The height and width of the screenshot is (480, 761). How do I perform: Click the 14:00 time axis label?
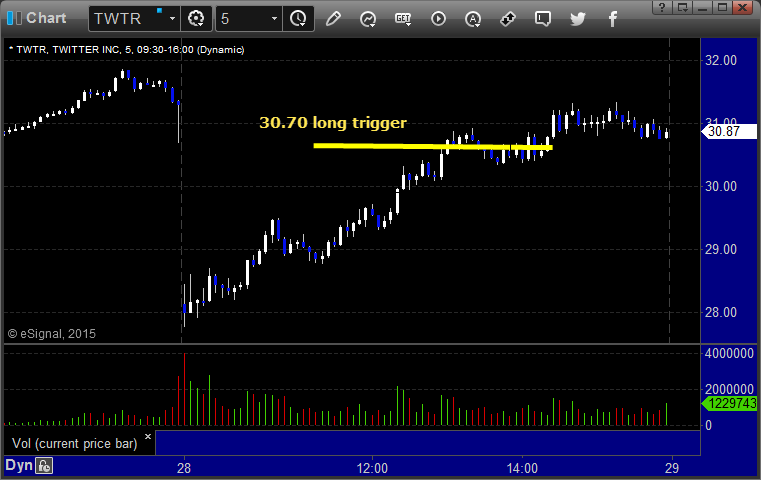tap(522, 468)
